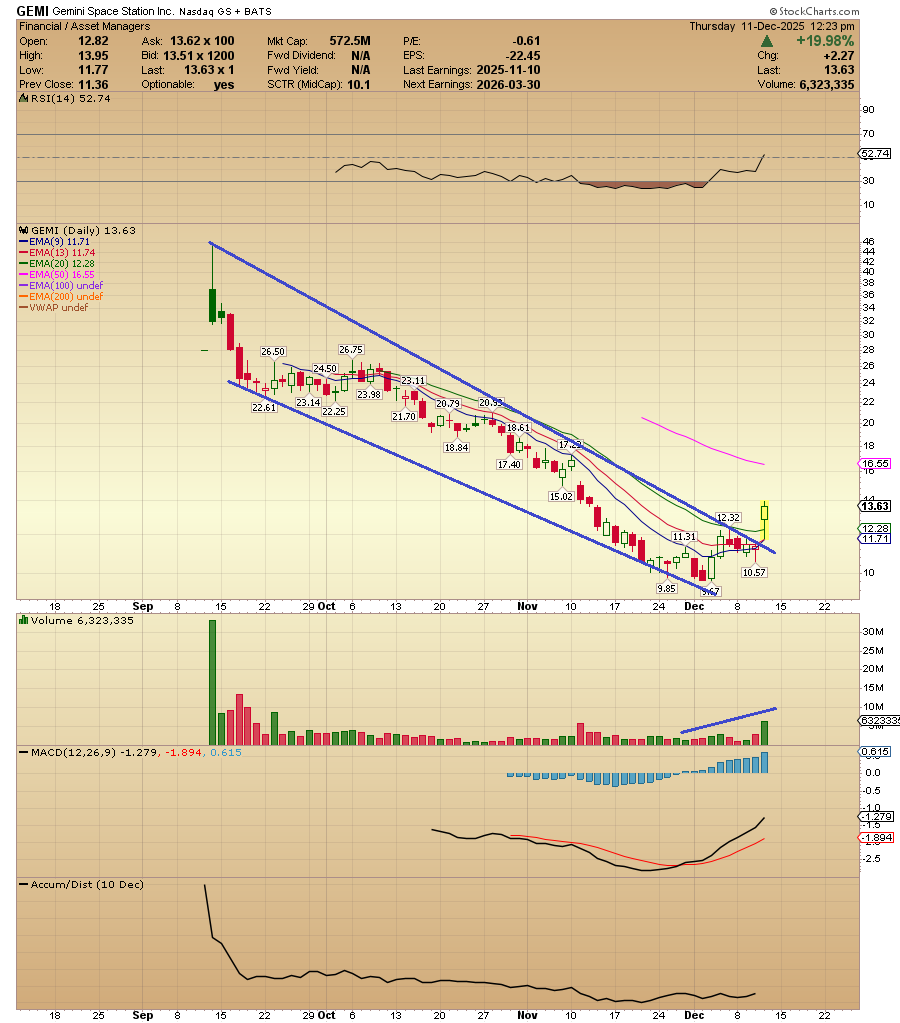Click the 'Accum/Dist (10 Dec)' panel title
This screenshot has width=900, height=1023.
click(87, 885)
